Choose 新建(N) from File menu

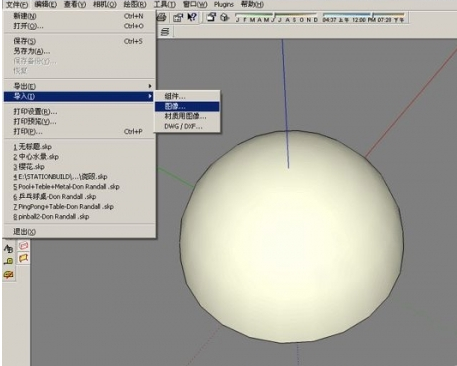click(79, 16)
